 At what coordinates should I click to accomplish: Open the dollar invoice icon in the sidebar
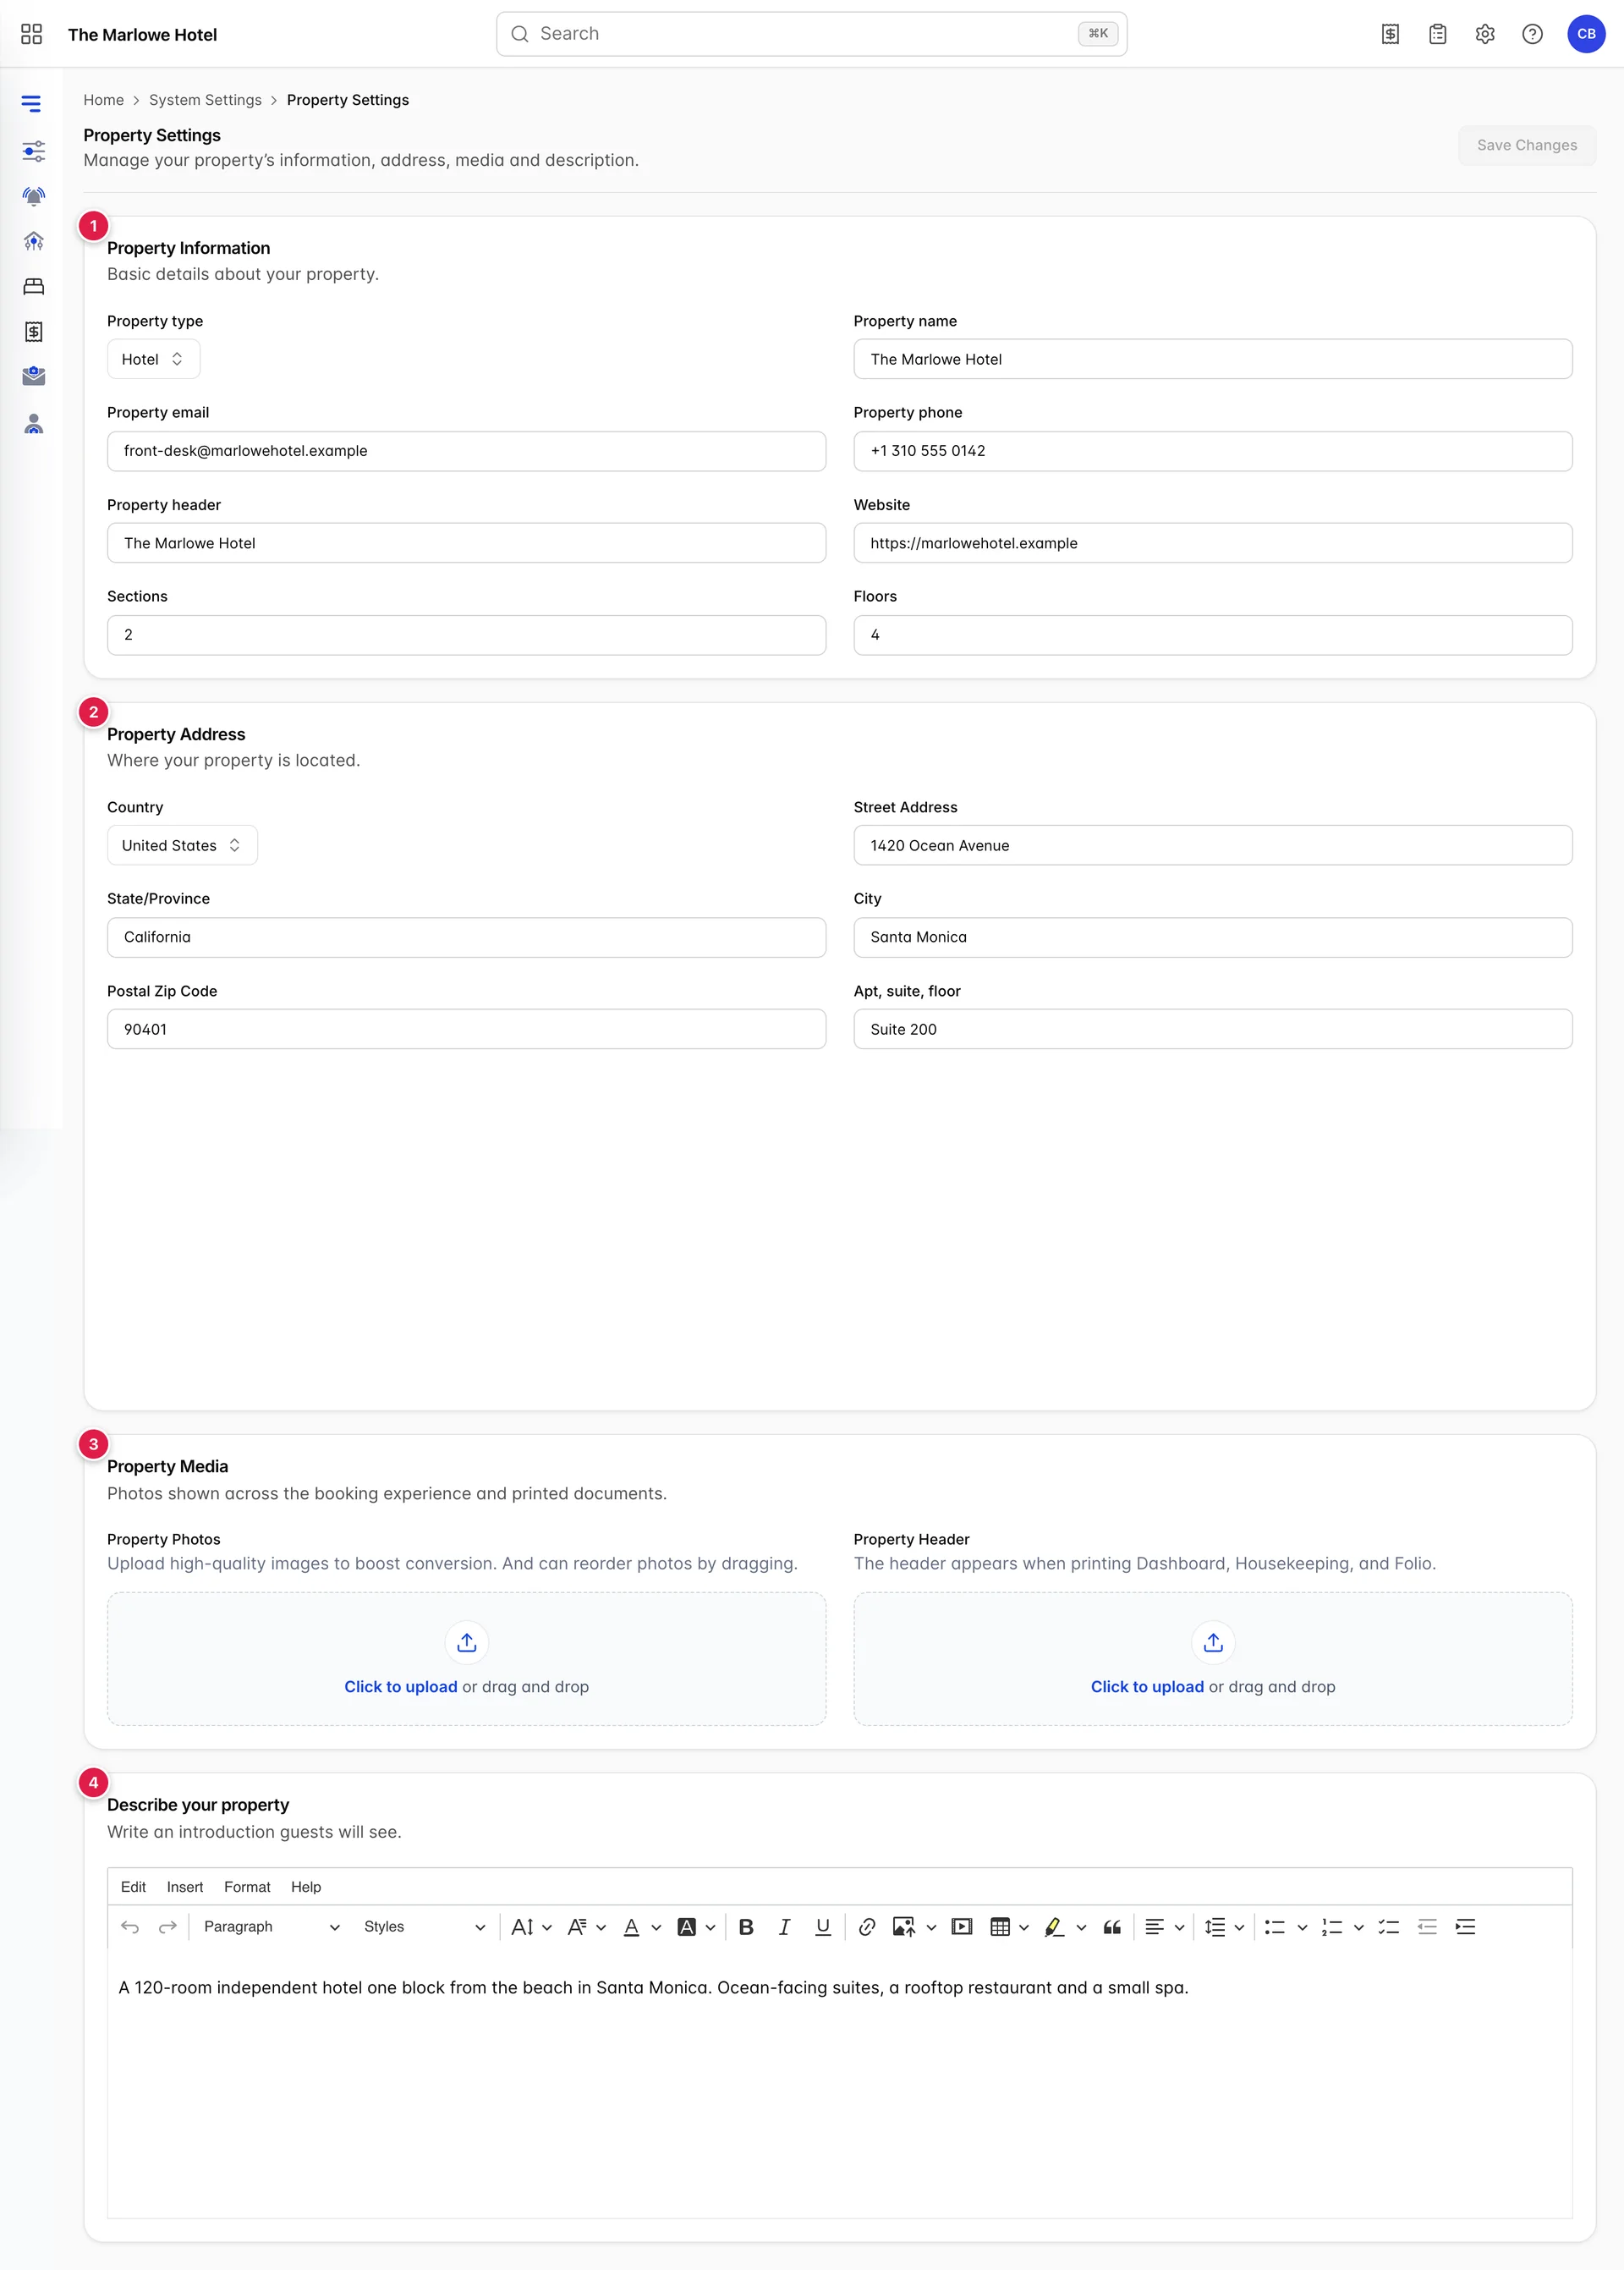pos(33,331)
